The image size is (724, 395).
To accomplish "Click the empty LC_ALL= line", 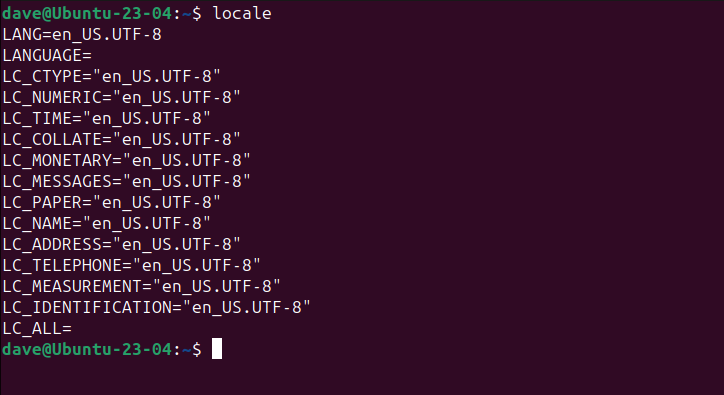I will tap(37, 328).
